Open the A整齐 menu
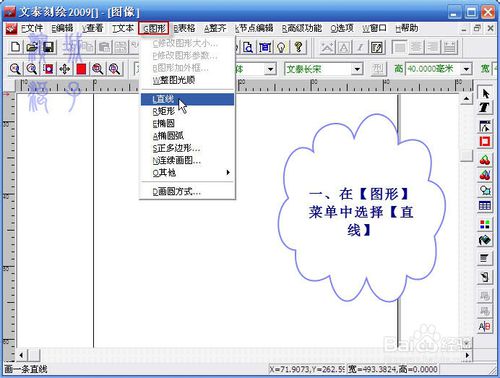The image size is (500, 378). pyautogui.click(x=215, y=29)
